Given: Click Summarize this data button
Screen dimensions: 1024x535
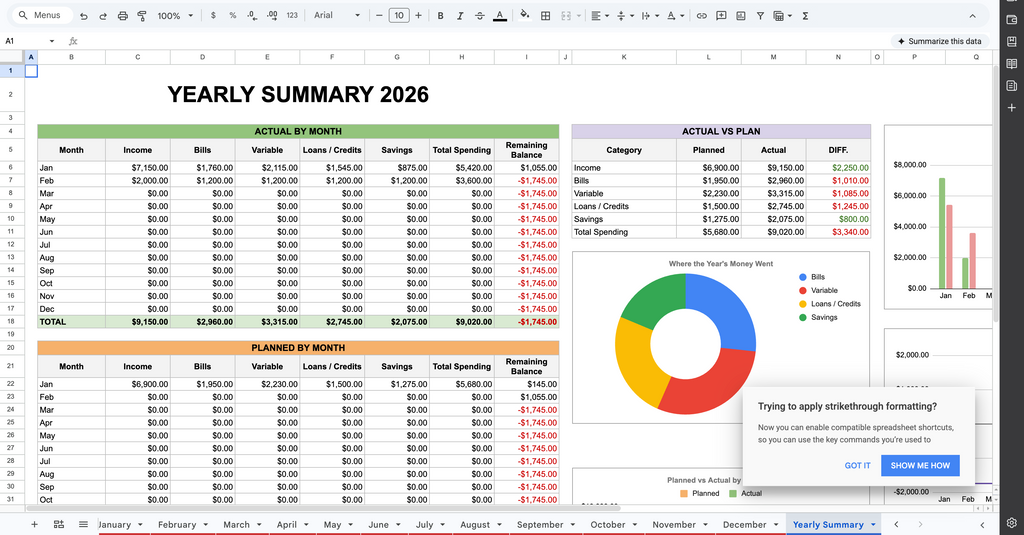Looking at the screenshot, I should click(x=940, y=41).
